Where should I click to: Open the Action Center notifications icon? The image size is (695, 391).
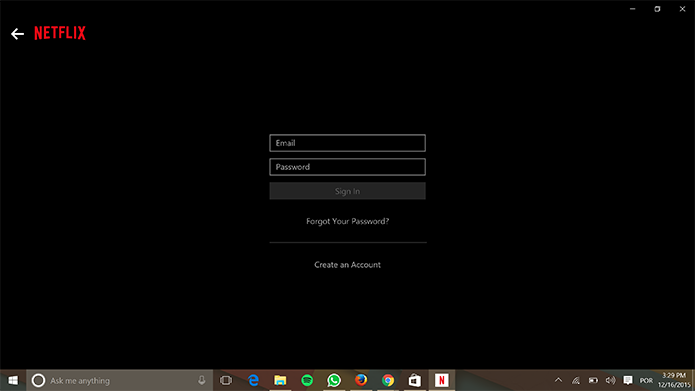coord(628,380)
